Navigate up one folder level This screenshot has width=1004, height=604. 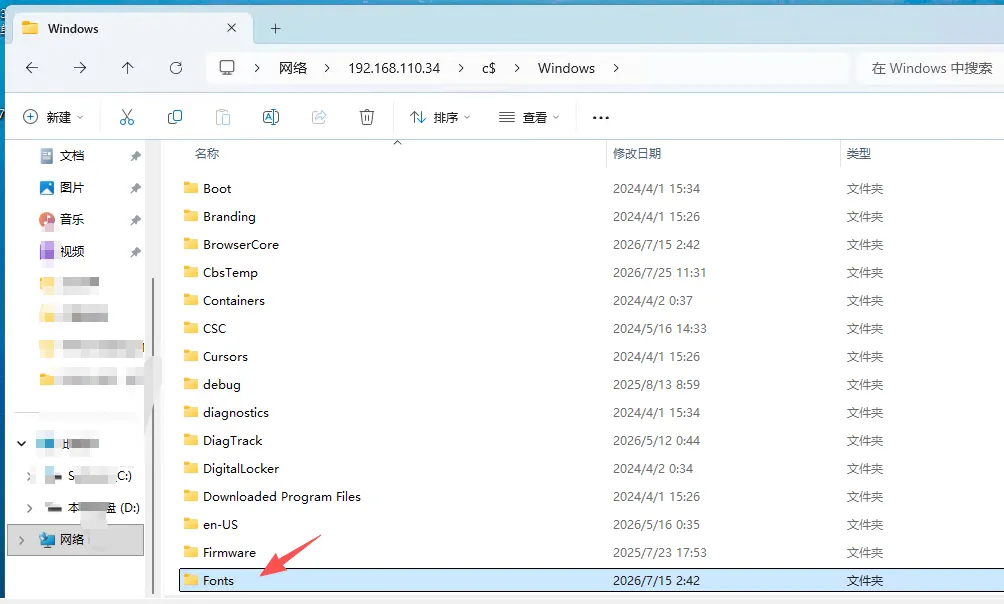[127, 68]
